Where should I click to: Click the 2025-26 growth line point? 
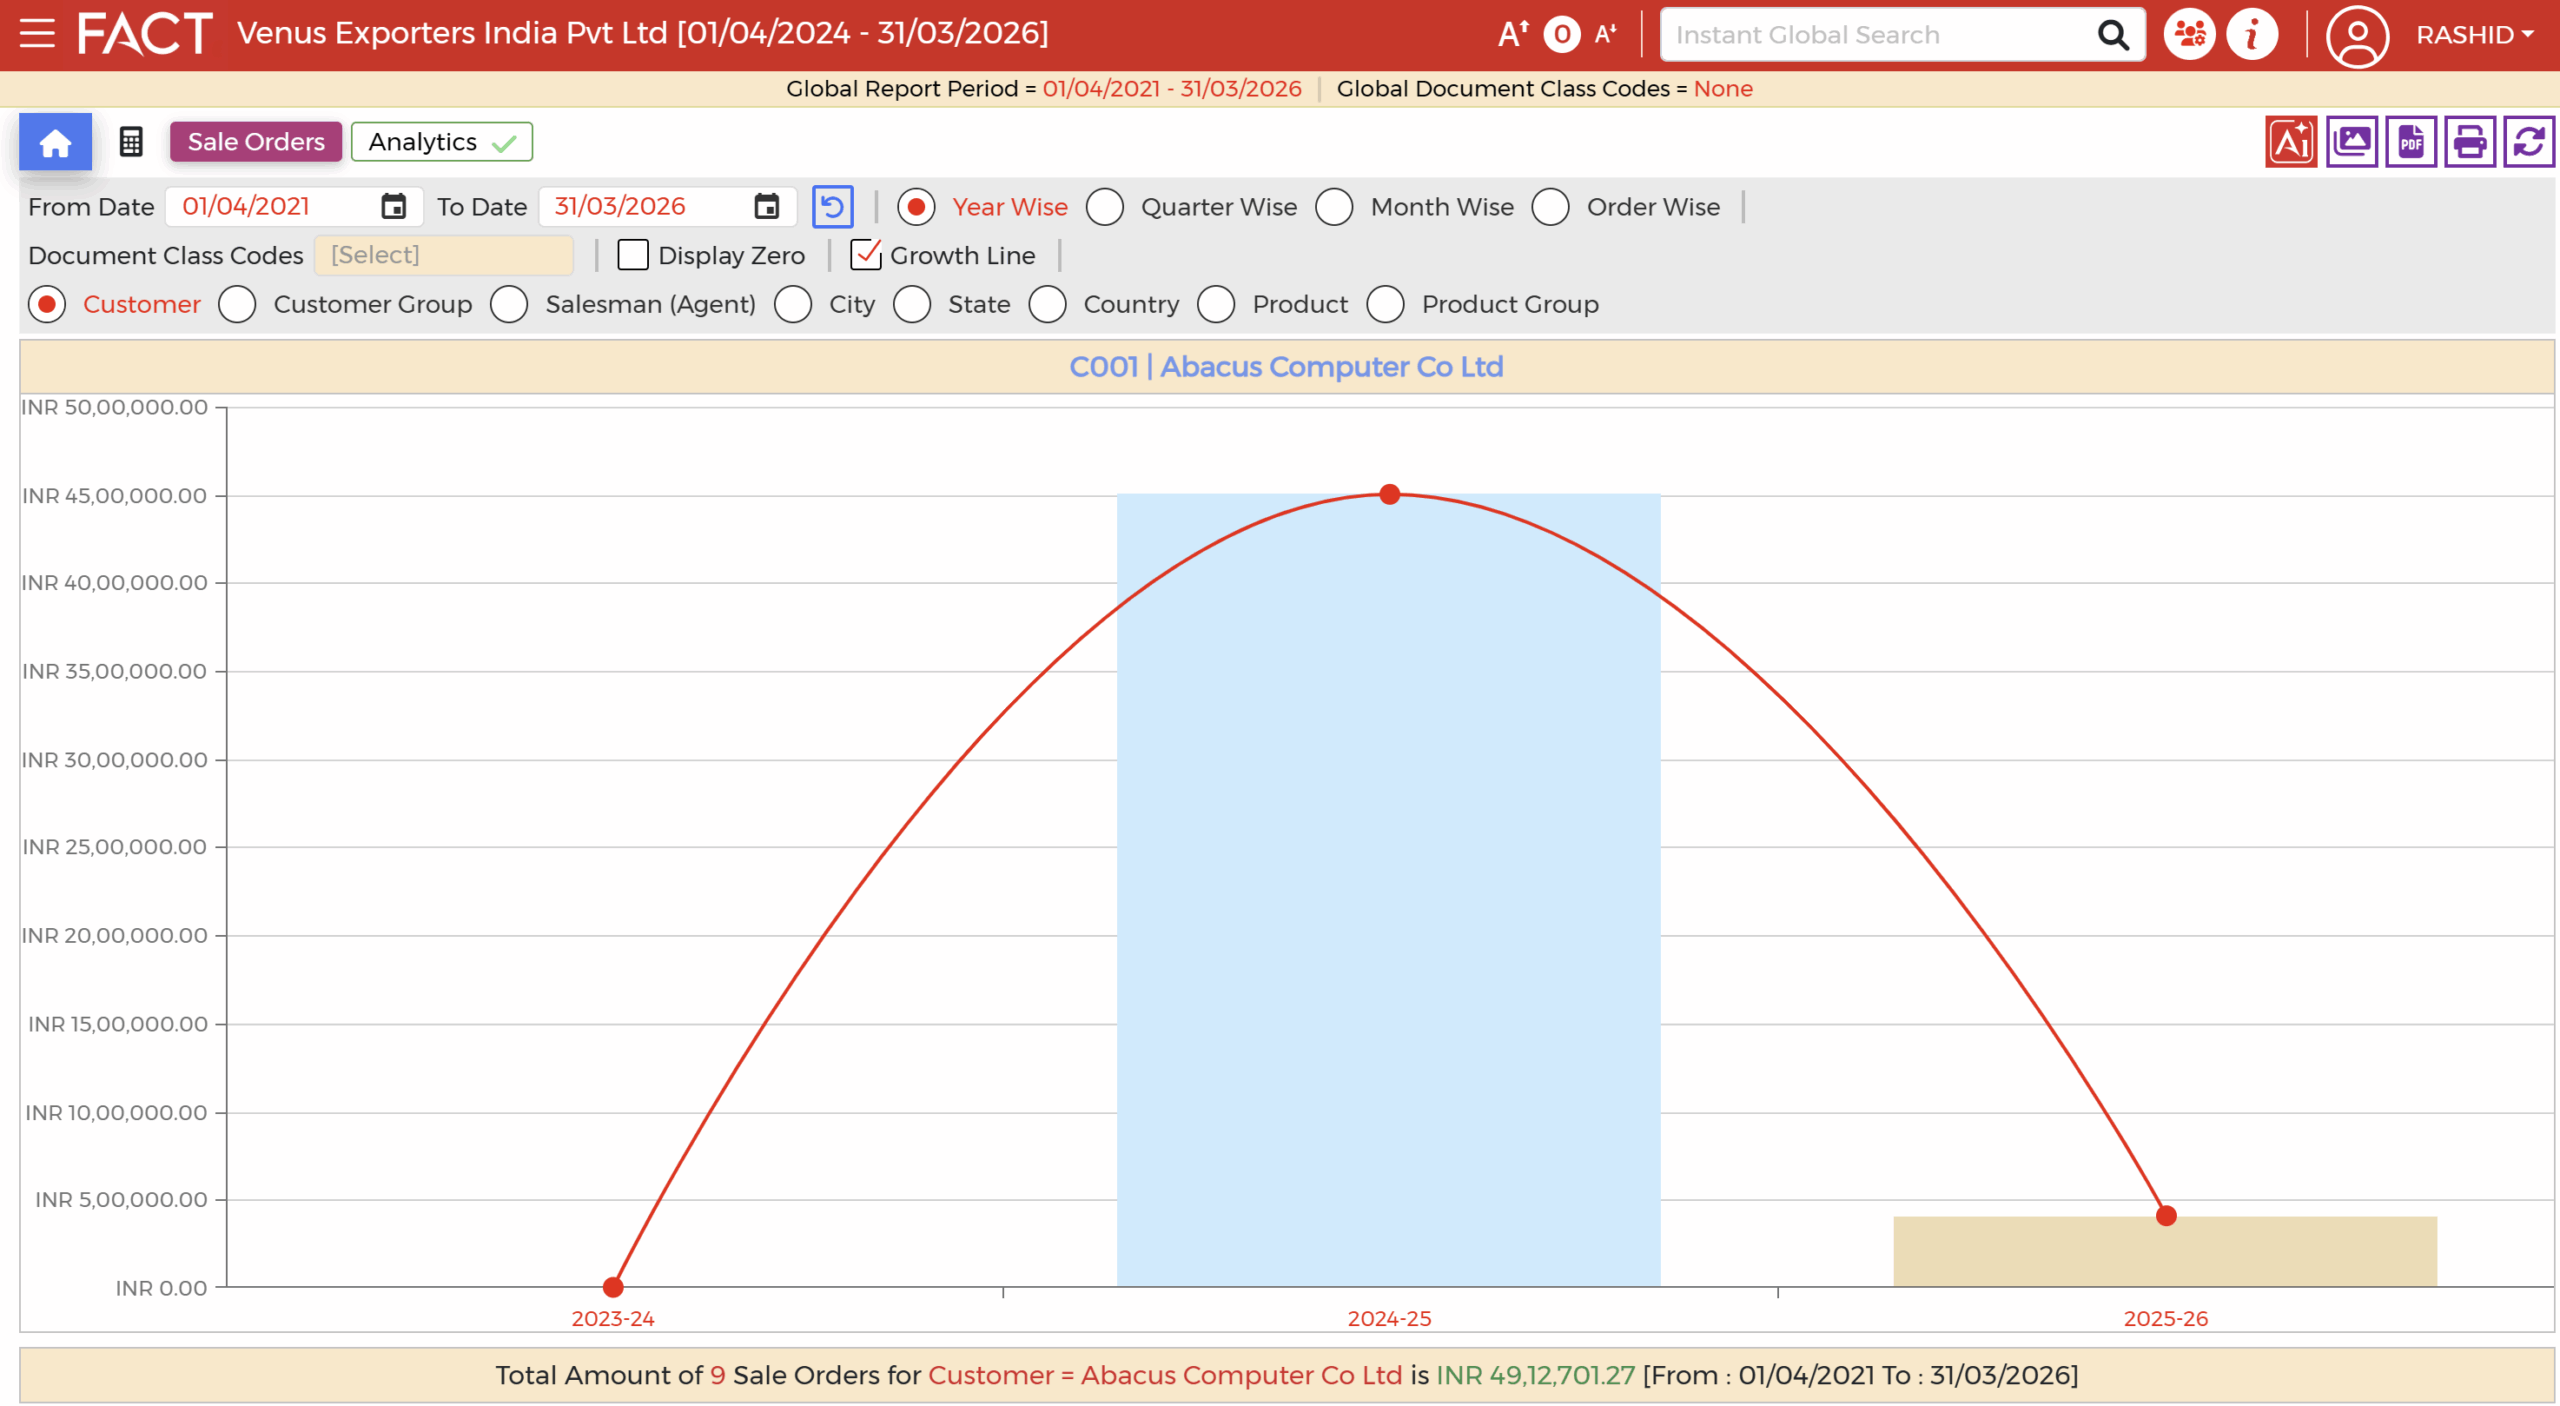pos(2166,1216)
